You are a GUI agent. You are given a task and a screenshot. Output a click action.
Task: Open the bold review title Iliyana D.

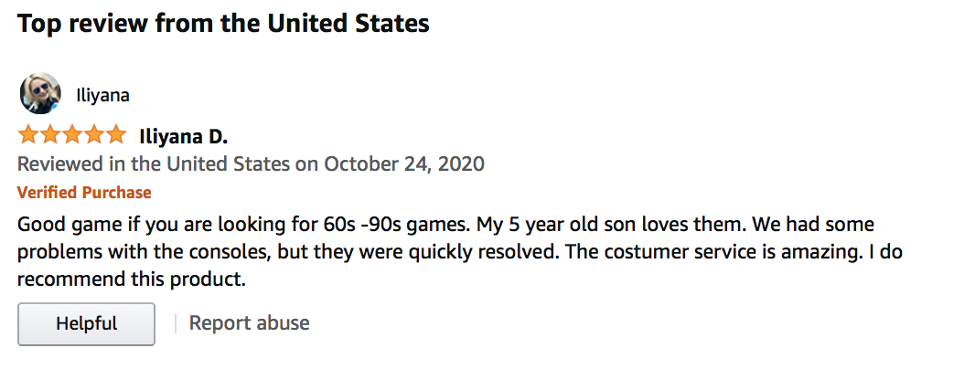pyautogui.click(x=184, y=136)
